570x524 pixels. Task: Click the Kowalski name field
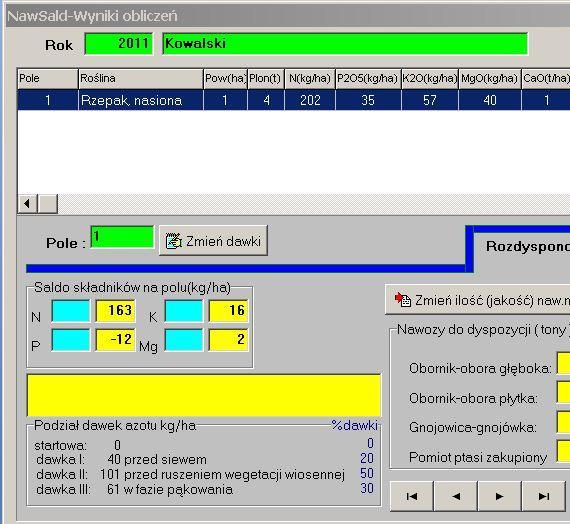pyautogui.click(x=345, y=44)
